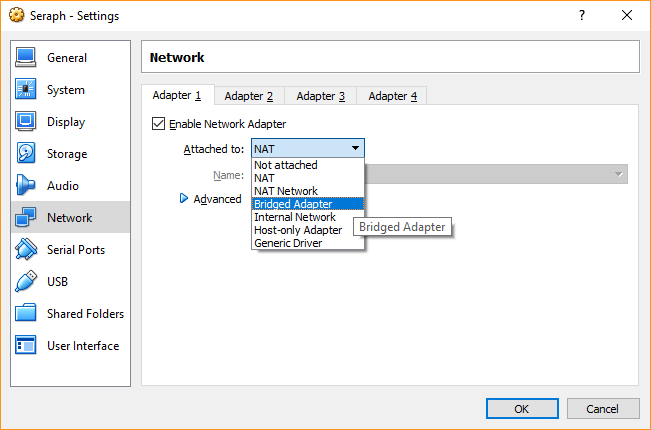This screenshot has width=651, height=430.
Task: Open Shared Folders icon
Action: 26,314
